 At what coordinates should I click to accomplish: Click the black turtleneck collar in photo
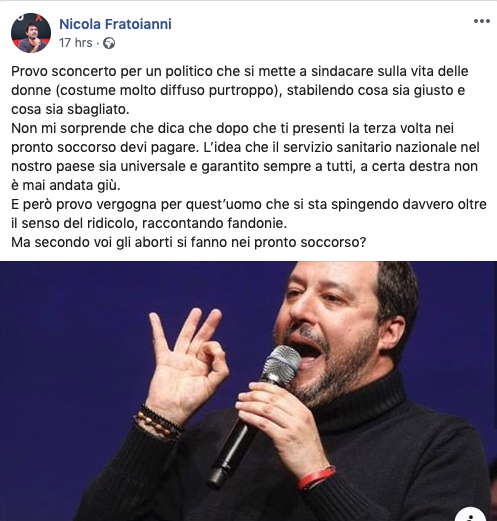360,405
